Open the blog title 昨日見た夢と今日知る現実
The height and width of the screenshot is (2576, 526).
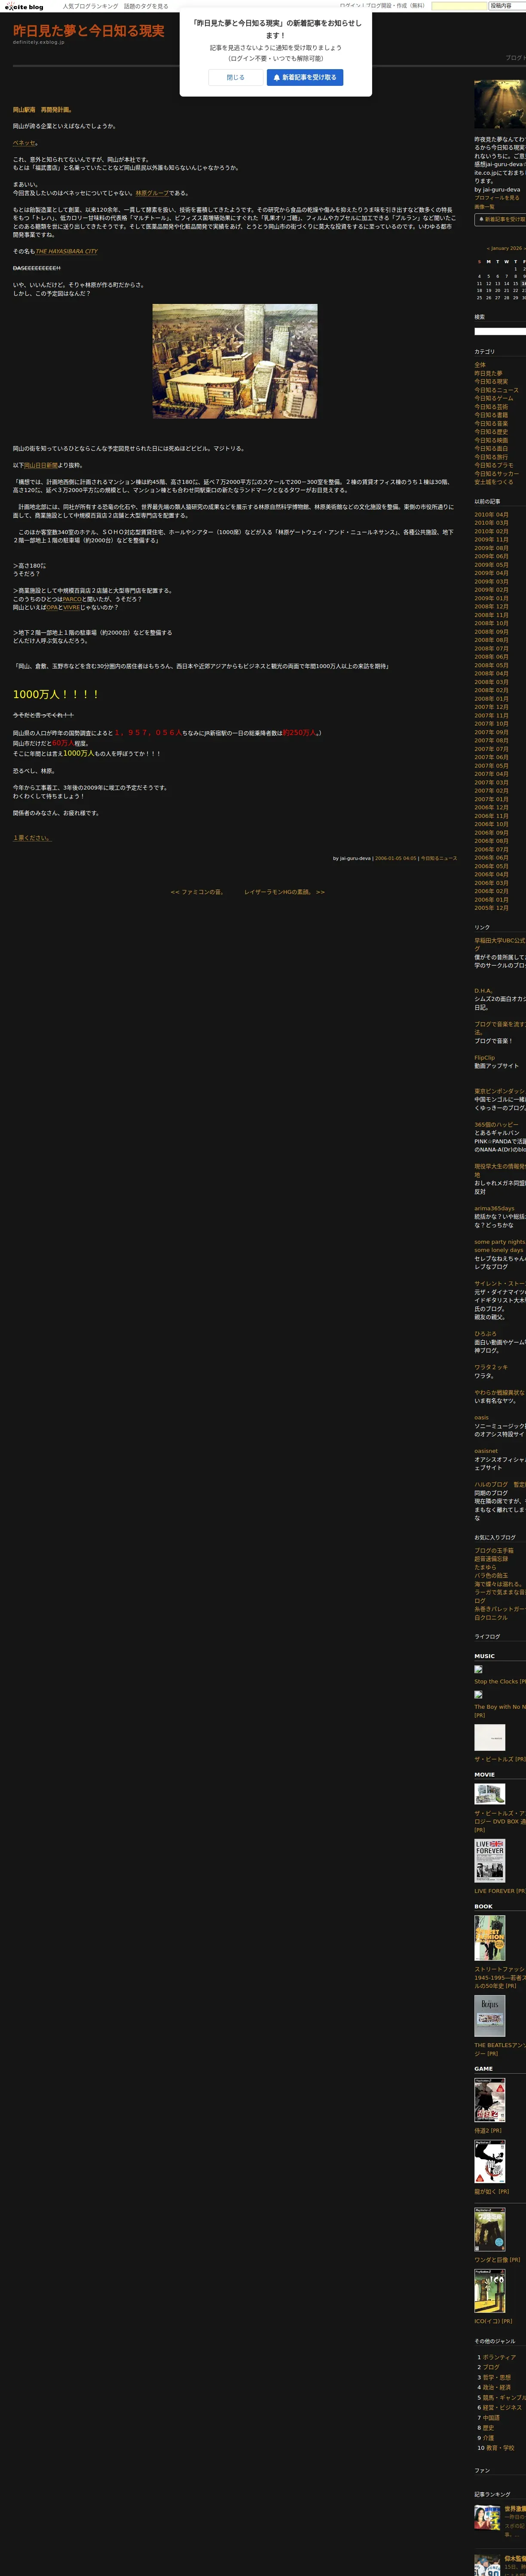pos(89,31)
